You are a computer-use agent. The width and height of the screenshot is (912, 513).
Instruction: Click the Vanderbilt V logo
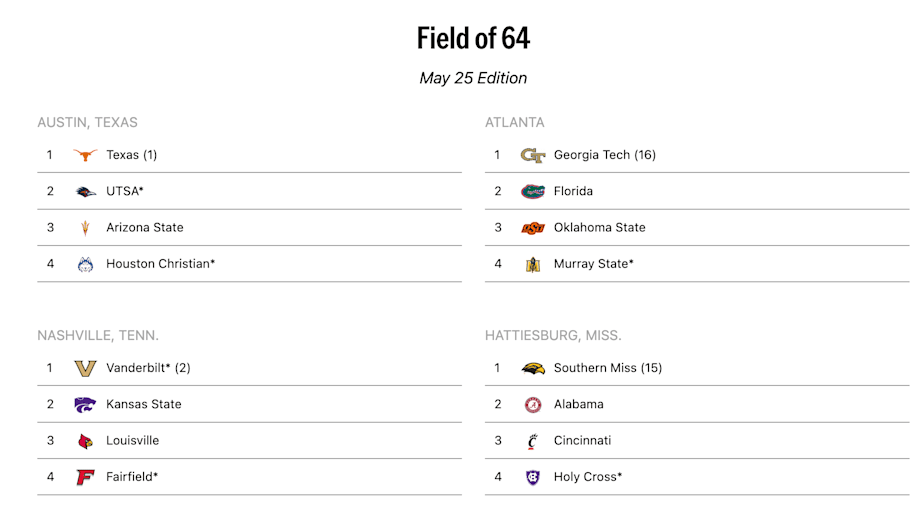click(86, 368)
